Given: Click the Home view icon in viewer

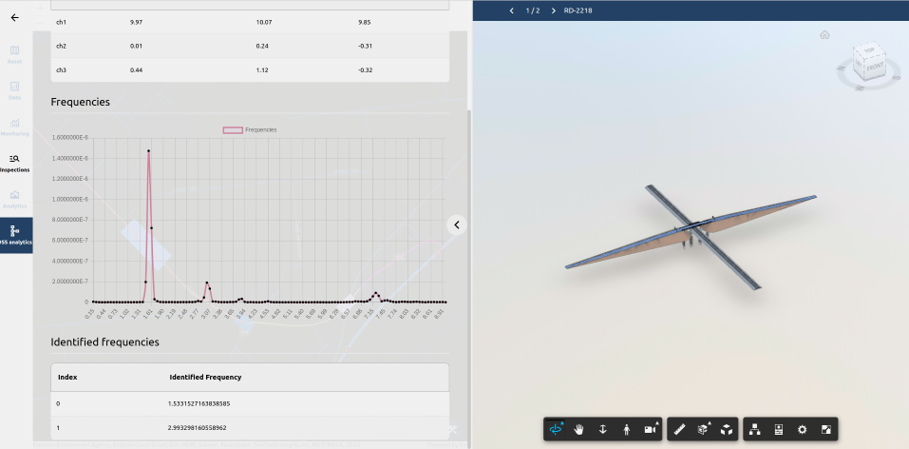Looking at the screenshot, I should coord(824,35).
